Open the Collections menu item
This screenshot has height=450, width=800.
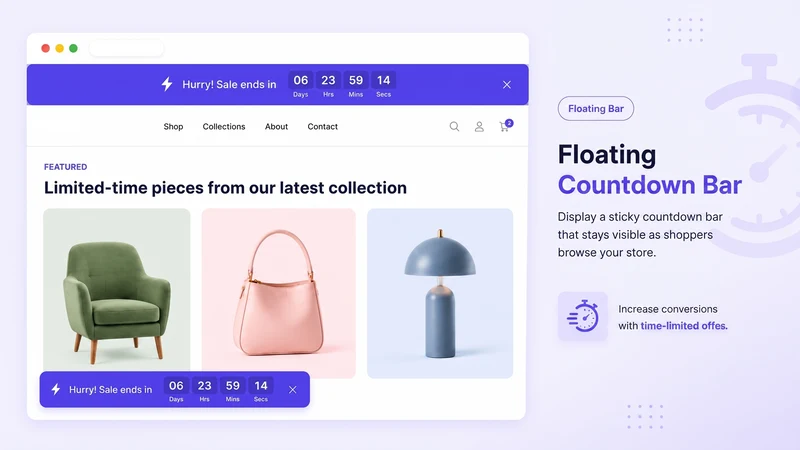(x=224, y=127)
